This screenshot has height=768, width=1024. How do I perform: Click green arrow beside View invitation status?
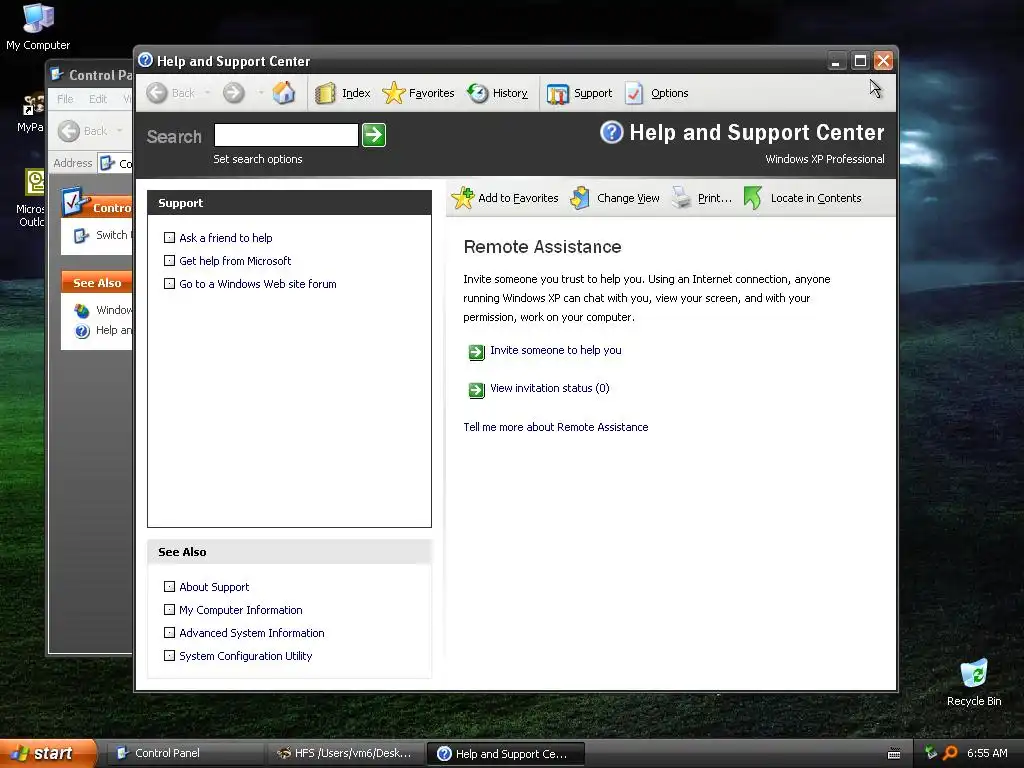pos(477,390)
